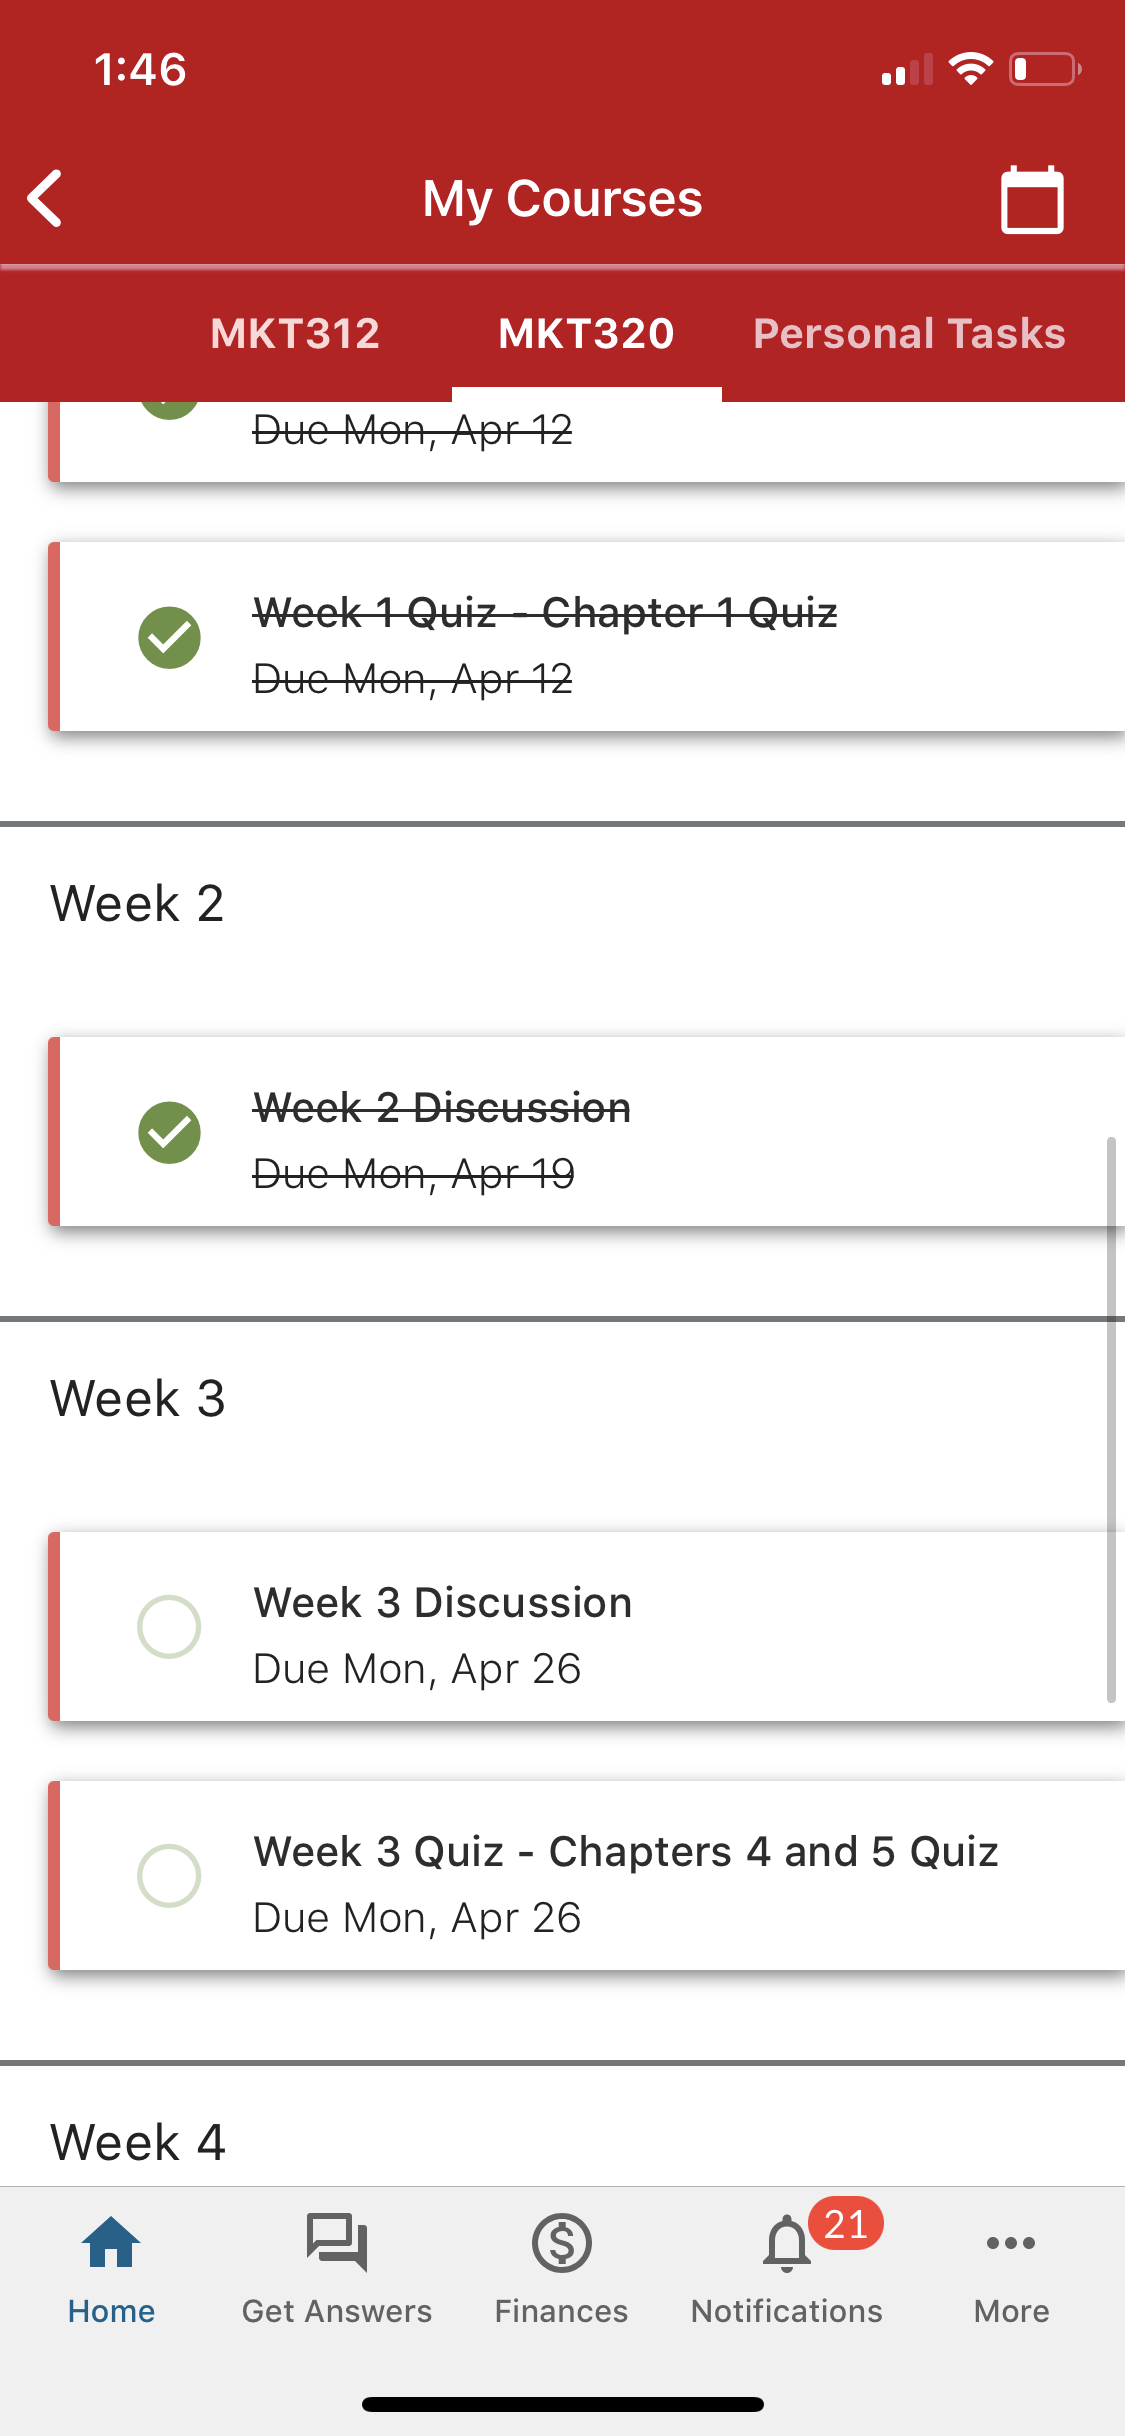The width and height of the screenshot is (1125, 2436).
Task: Open Week 3 Quiz Chapters 4 and 5
Action: [x=626, y=1852]
